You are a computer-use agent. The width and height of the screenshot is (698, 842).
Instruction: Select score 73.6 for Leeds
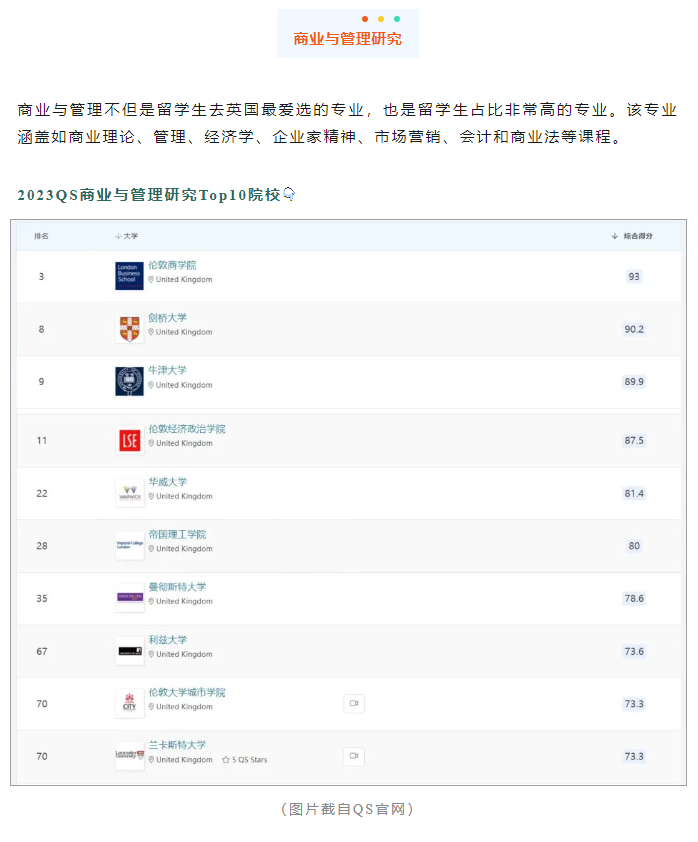coord(634,651)
